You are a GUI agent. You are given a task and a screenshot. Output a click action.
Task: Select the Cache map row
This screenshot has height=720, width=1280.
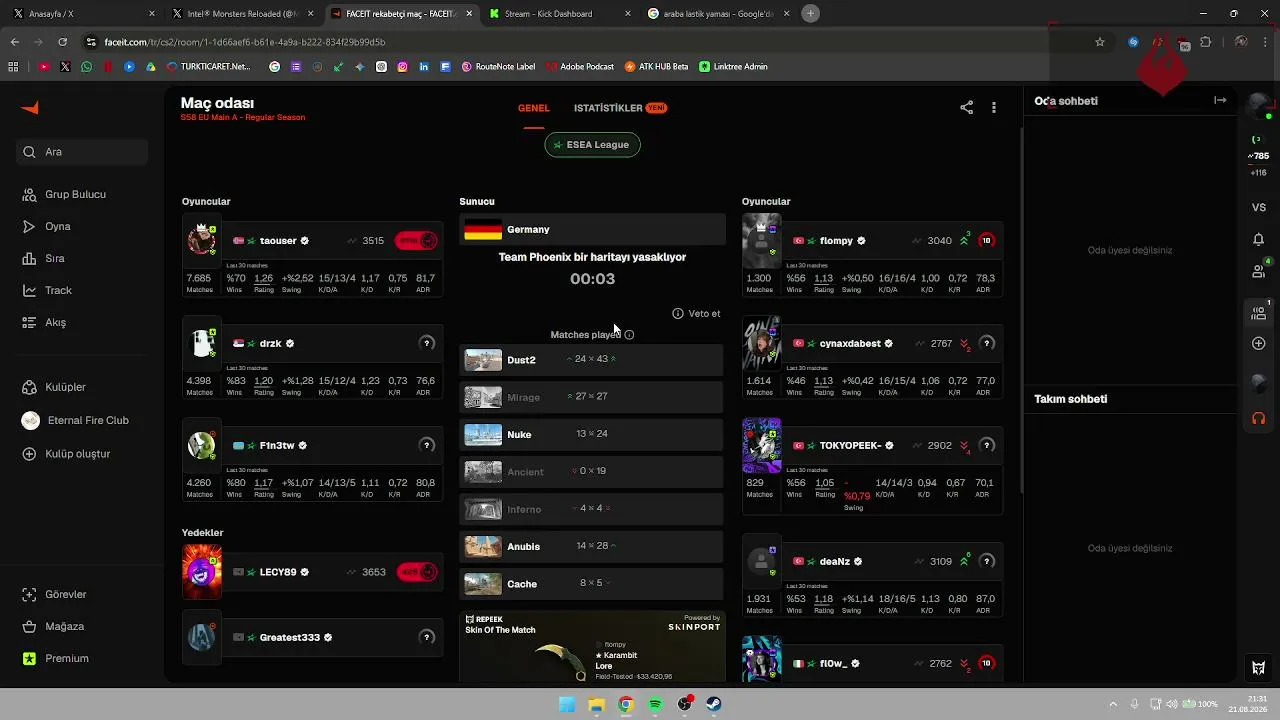click(591, 584)
